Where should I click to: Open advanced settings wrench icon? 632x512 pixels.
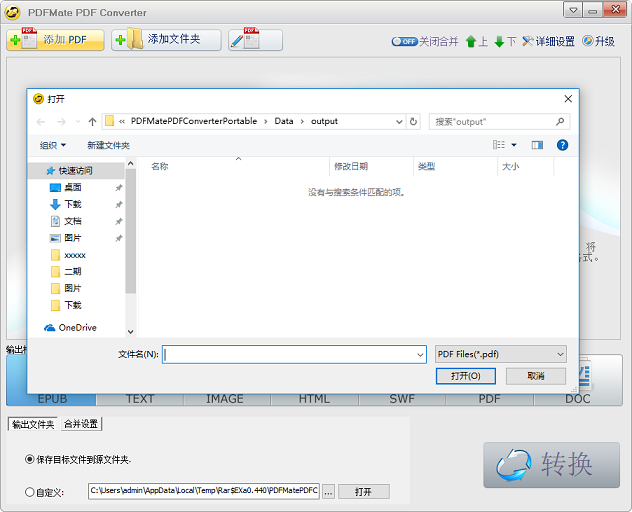pos(527,41)
